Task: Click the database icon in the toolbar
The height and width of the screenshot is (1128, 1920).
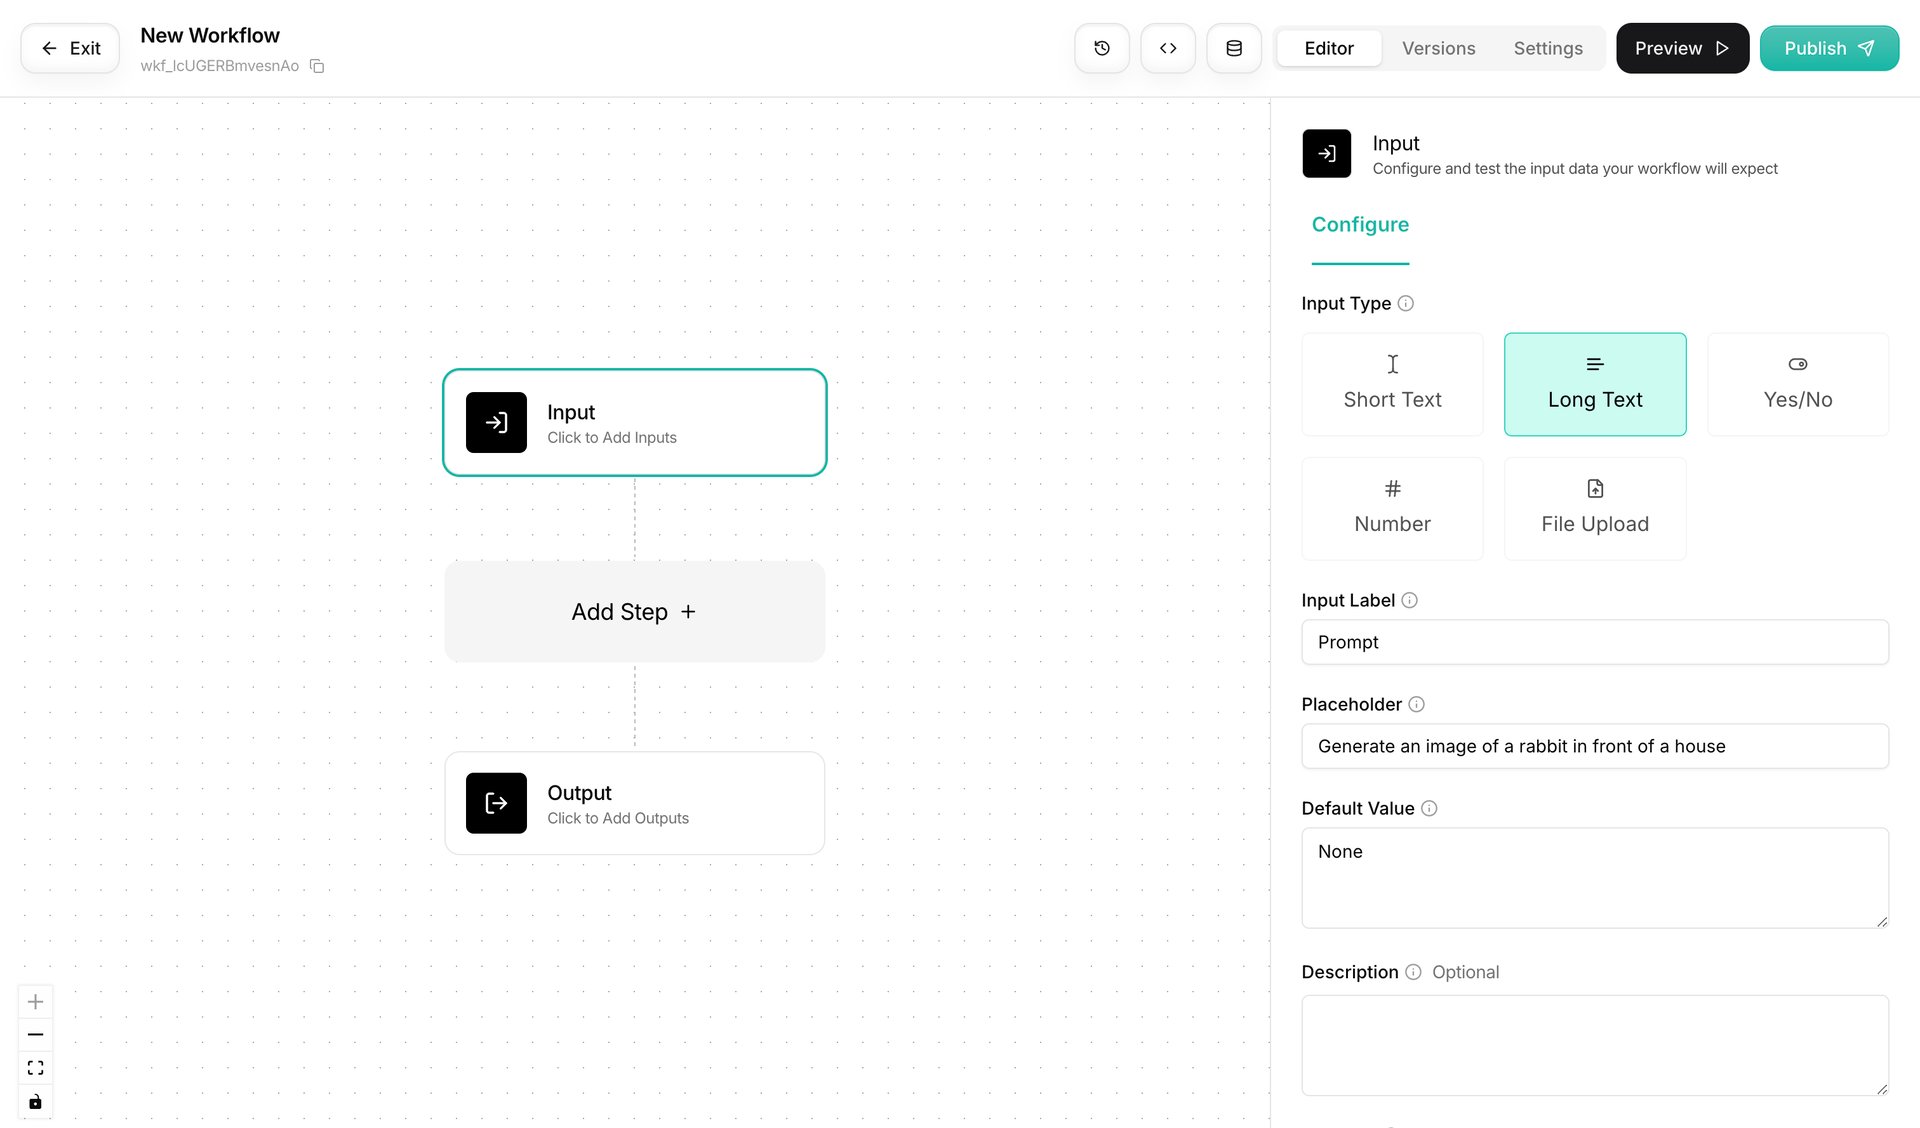Action: pyautogui.click(x=1233, y=48)
